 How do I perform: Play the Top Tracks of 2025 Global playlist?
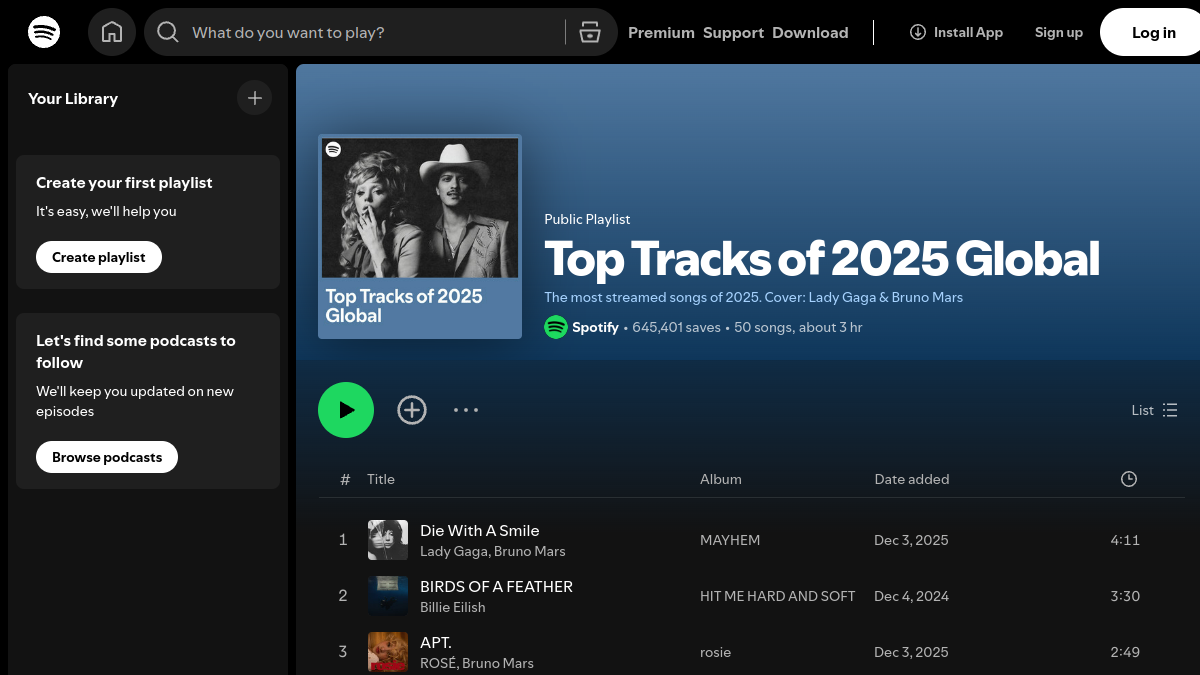coord(346,410)
